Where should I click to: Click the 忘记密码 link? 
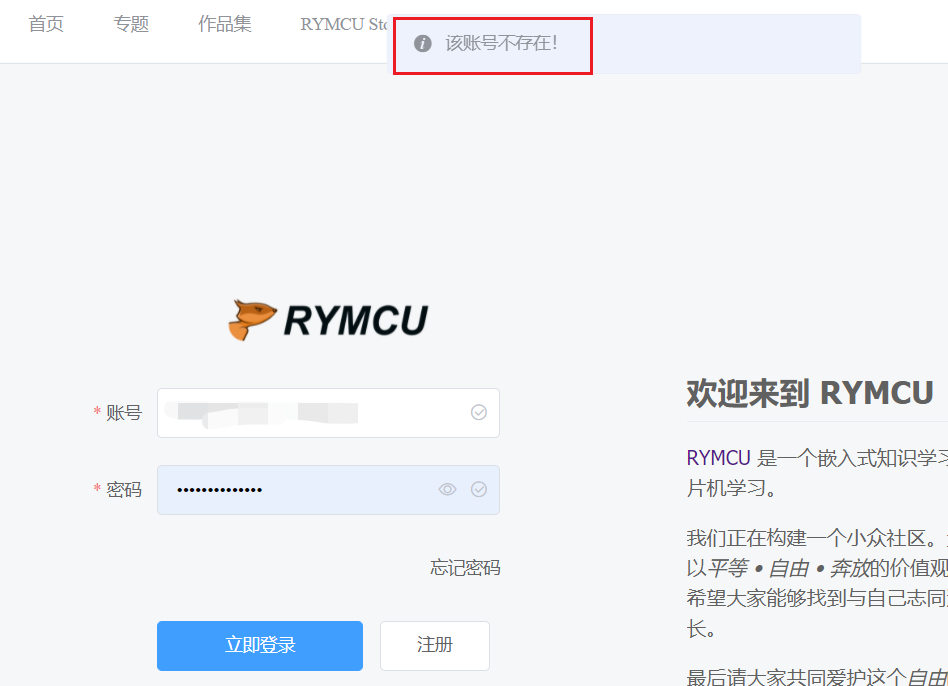(x=464, y=567)
